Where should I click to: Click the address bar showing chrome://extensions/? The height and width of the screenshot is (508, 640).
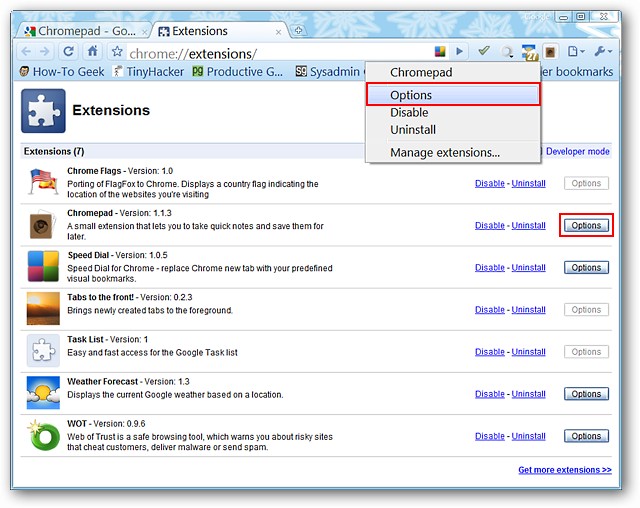[x=278, y=53]
